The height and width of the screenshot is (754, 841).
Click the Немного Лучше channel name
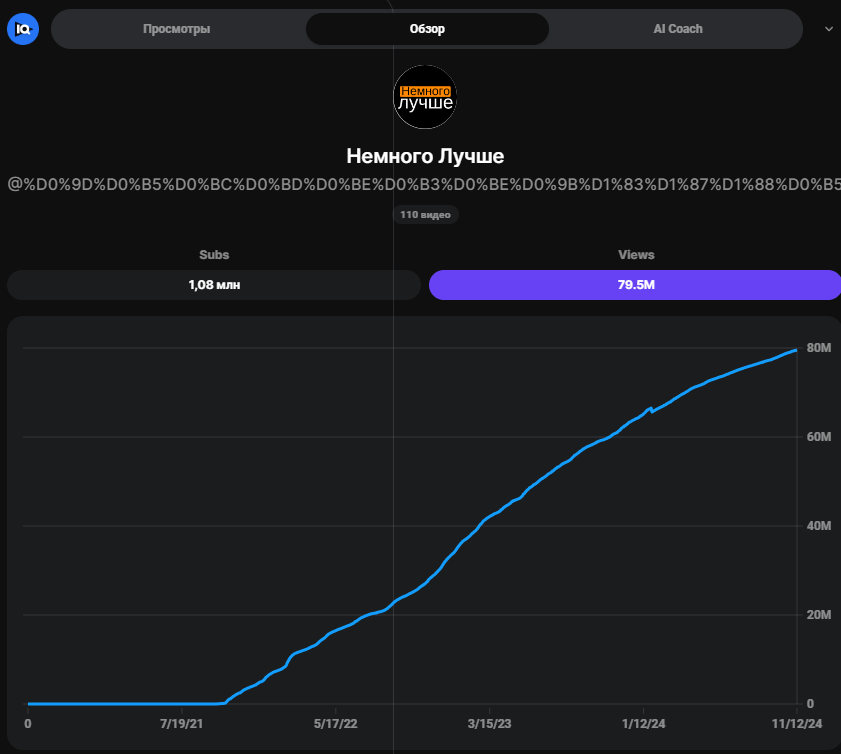point(425,156)
